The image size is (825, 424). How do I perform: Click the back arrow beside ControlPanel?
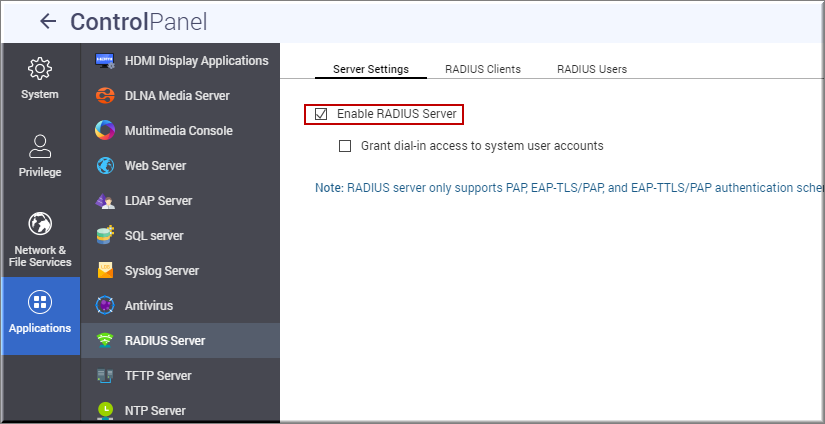[x=45, y=22]
